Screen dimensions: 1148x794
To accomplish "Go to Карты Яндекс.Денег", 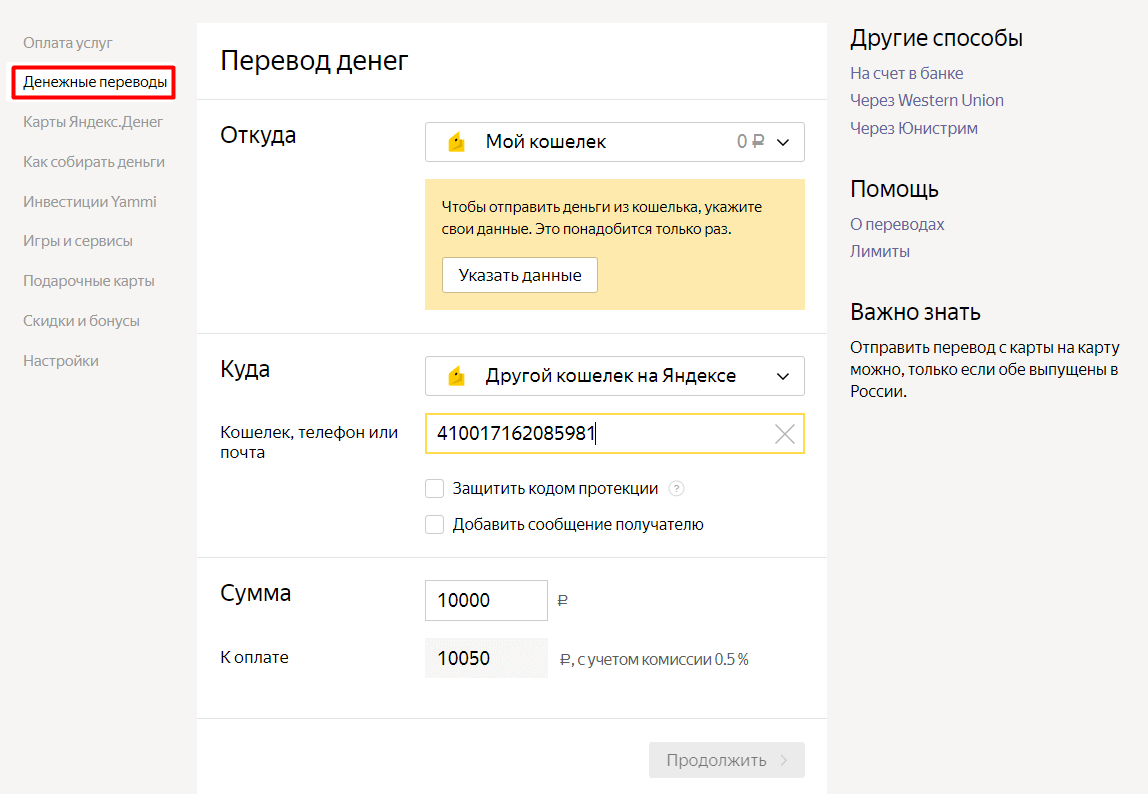I will (93, 122).
